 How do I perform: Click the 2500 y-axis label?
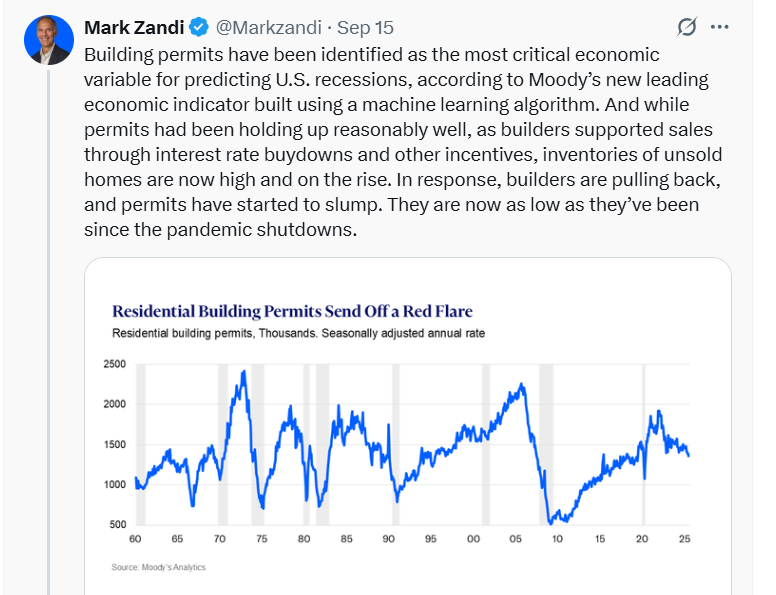114,364
